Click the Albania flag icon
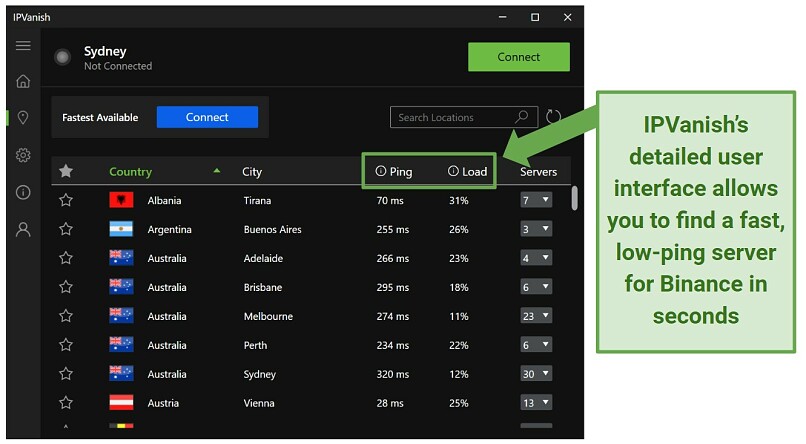Image resolution: width=806 pixels, height=444 pixels. (x=121, y=199)
